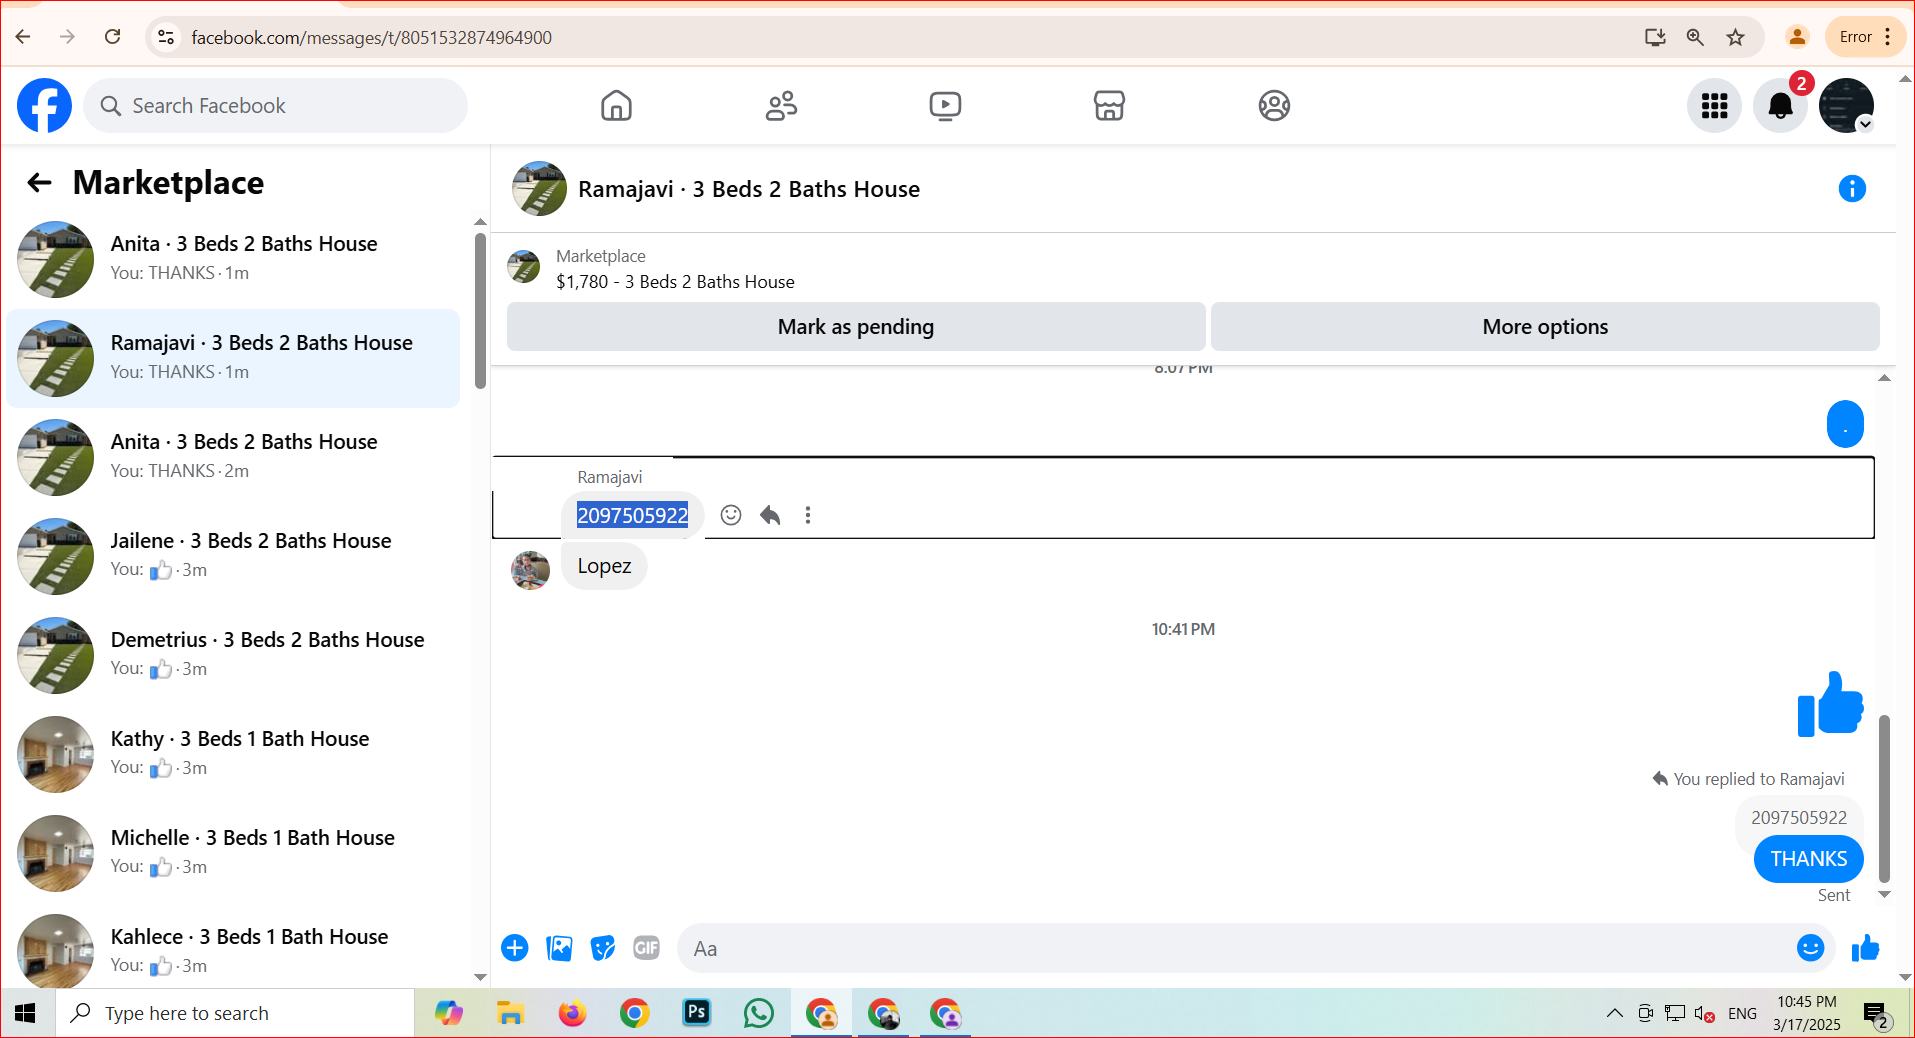Open more options for 2097505922 message

[808, 515]
